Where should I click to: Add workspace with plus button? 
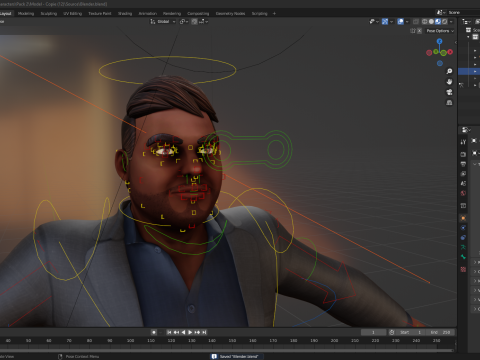coord(274,13)
